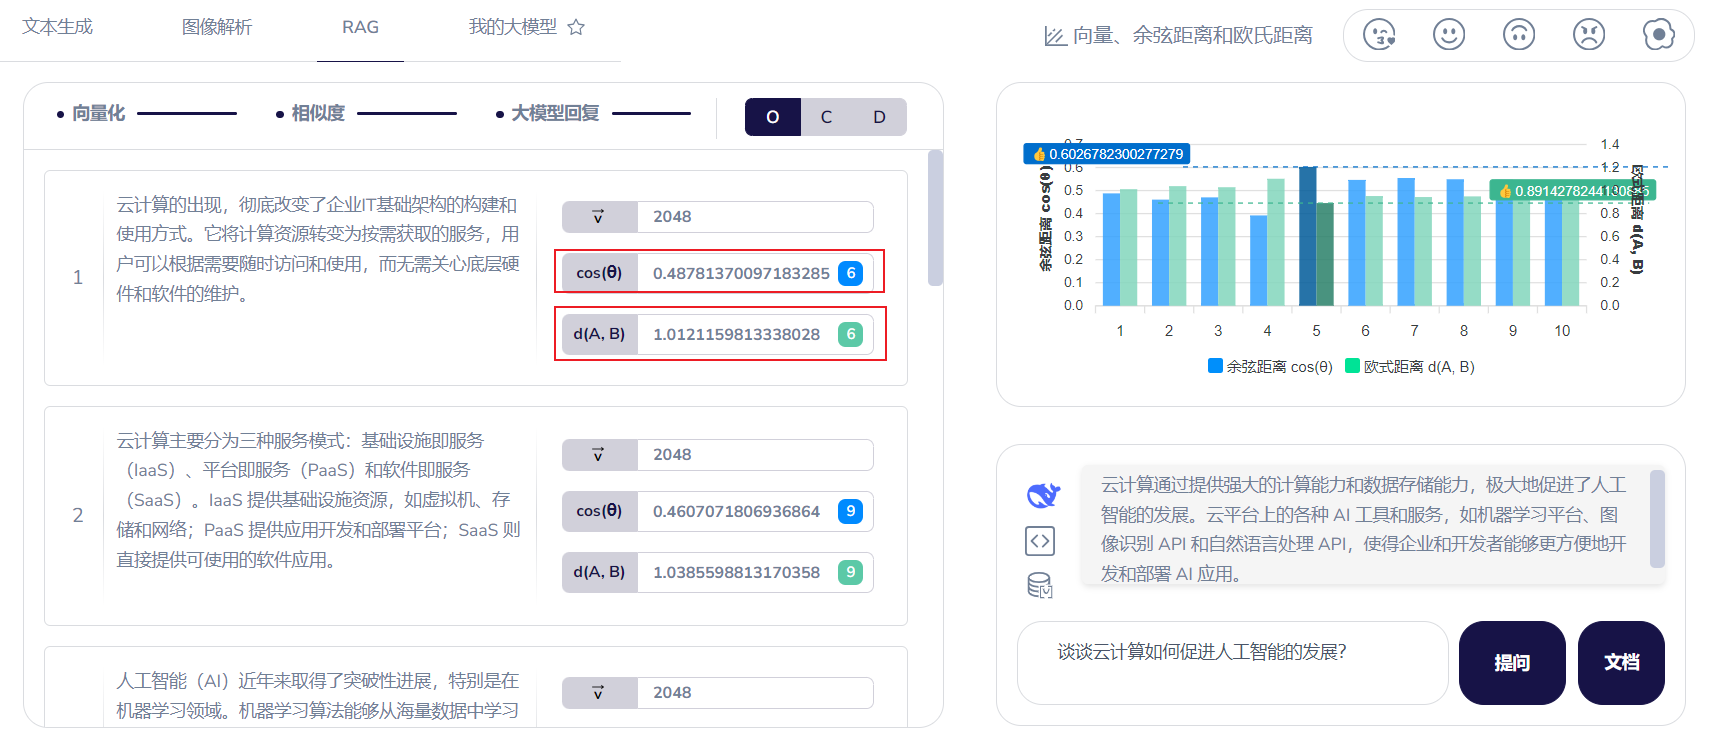This screenshot has width=1714, height=737.
Task: Click the chart icon before 向量、余弦距离和欧氏距离
Action: coord(1055,36)
